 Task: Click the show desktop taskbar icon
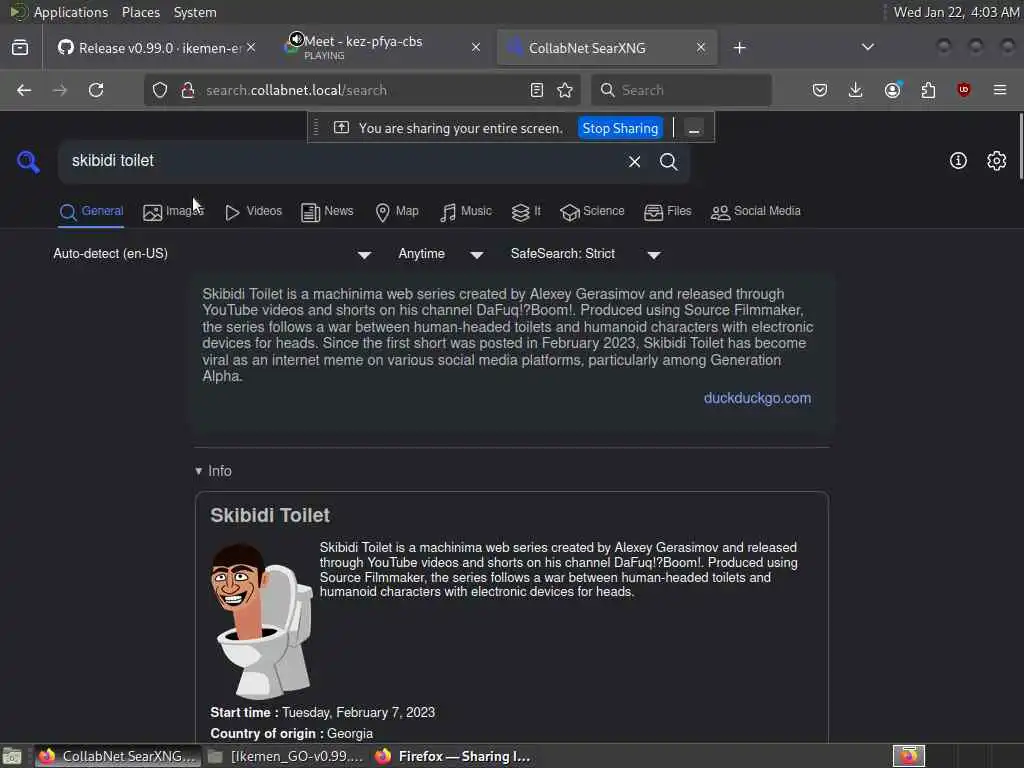(12, 757)
